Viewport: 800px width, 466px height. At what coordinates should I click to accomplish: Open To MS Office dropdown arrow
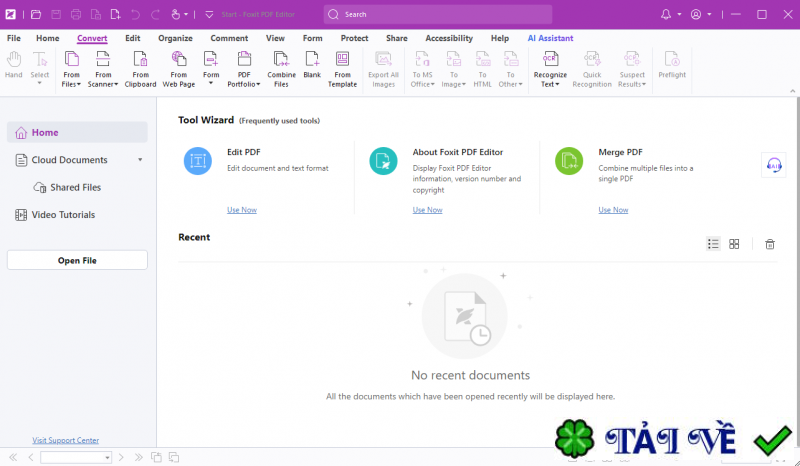433,84
